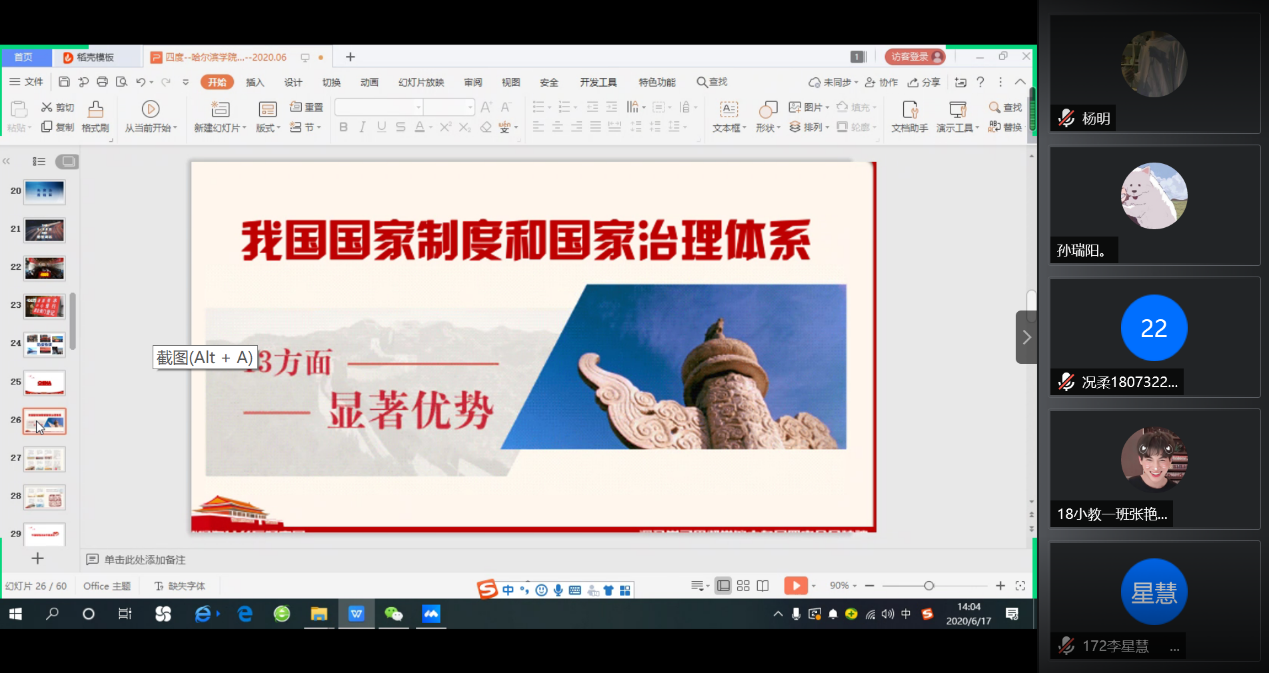Click the guest login (访客登录) button

[x=914, y=57]
